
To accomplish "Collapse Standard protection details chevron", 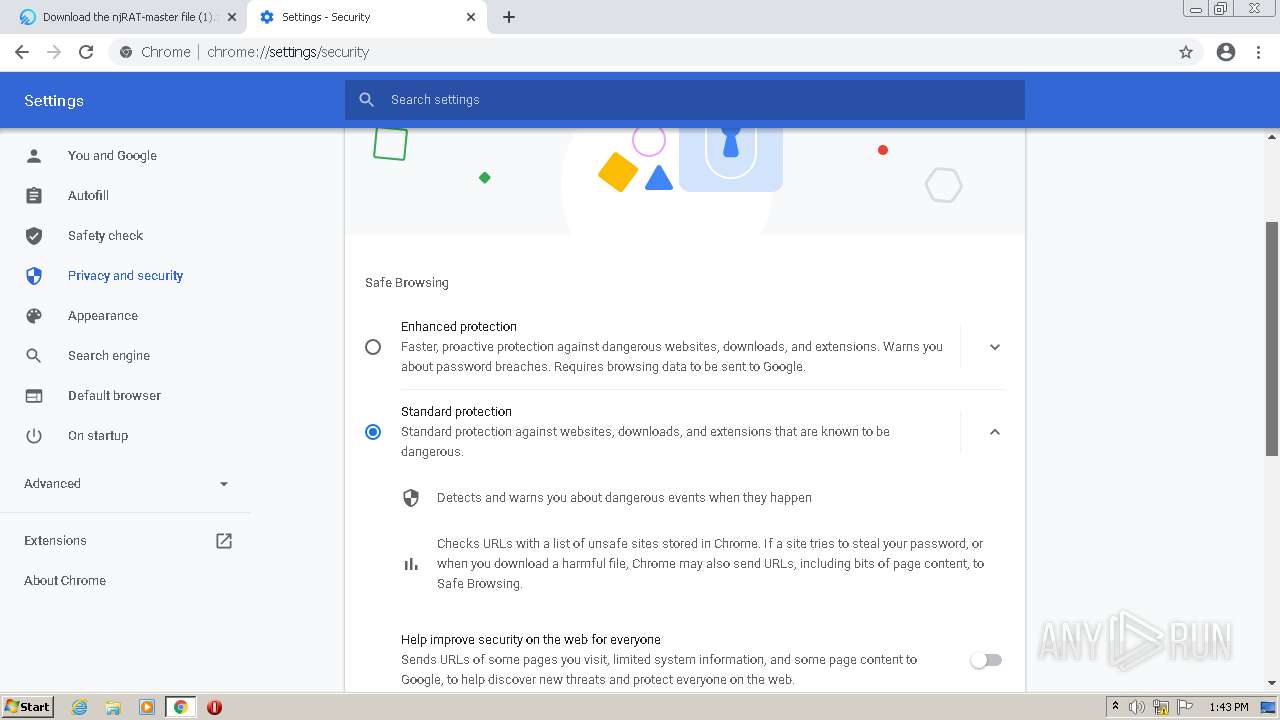I will click(995, 432).
